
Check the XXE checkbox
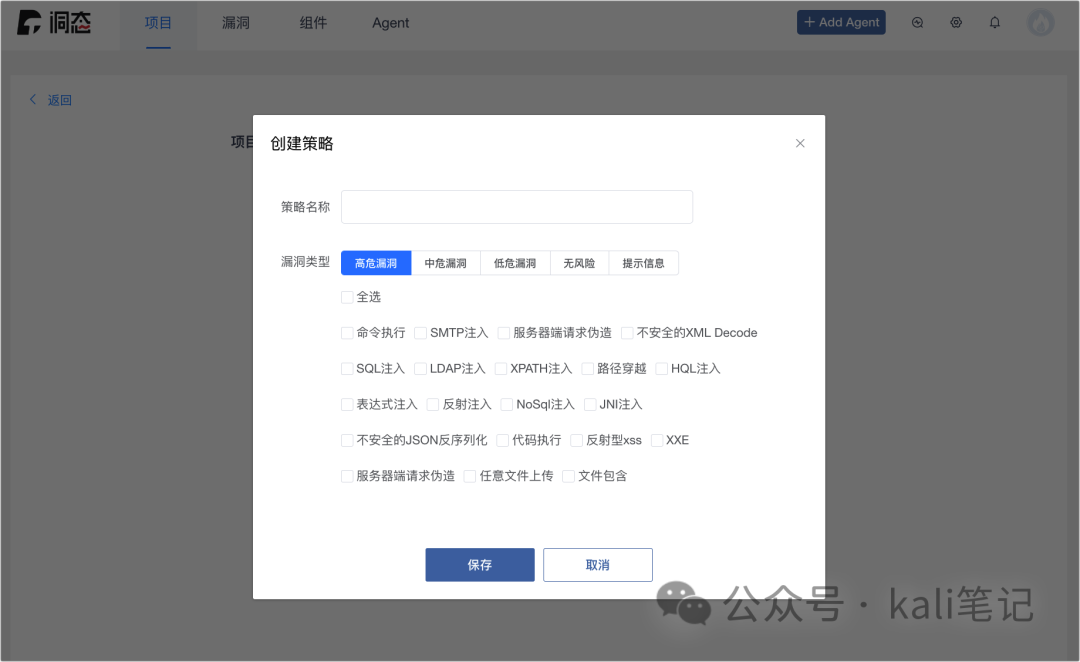click(657, 440)
